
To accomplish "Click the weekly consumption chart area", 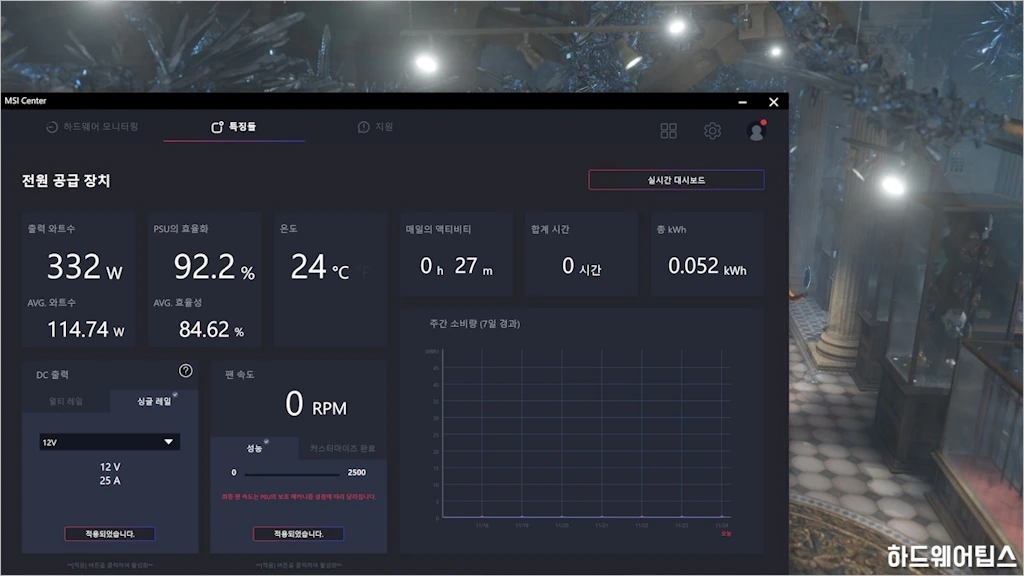I will (585, 434).
